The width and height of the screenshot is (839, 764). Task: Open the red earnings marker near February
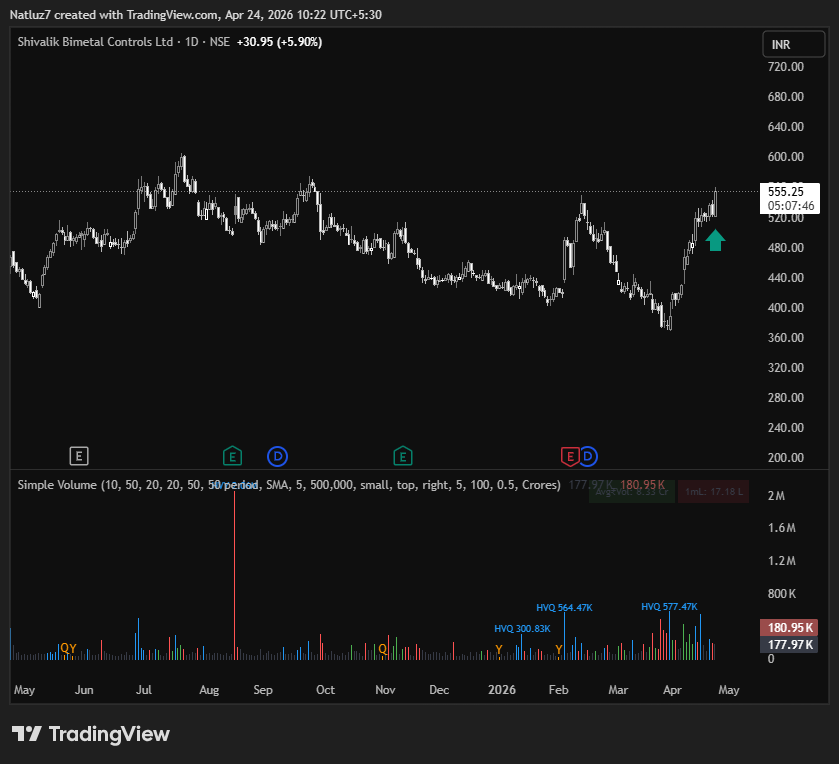[x=570, y=456]
